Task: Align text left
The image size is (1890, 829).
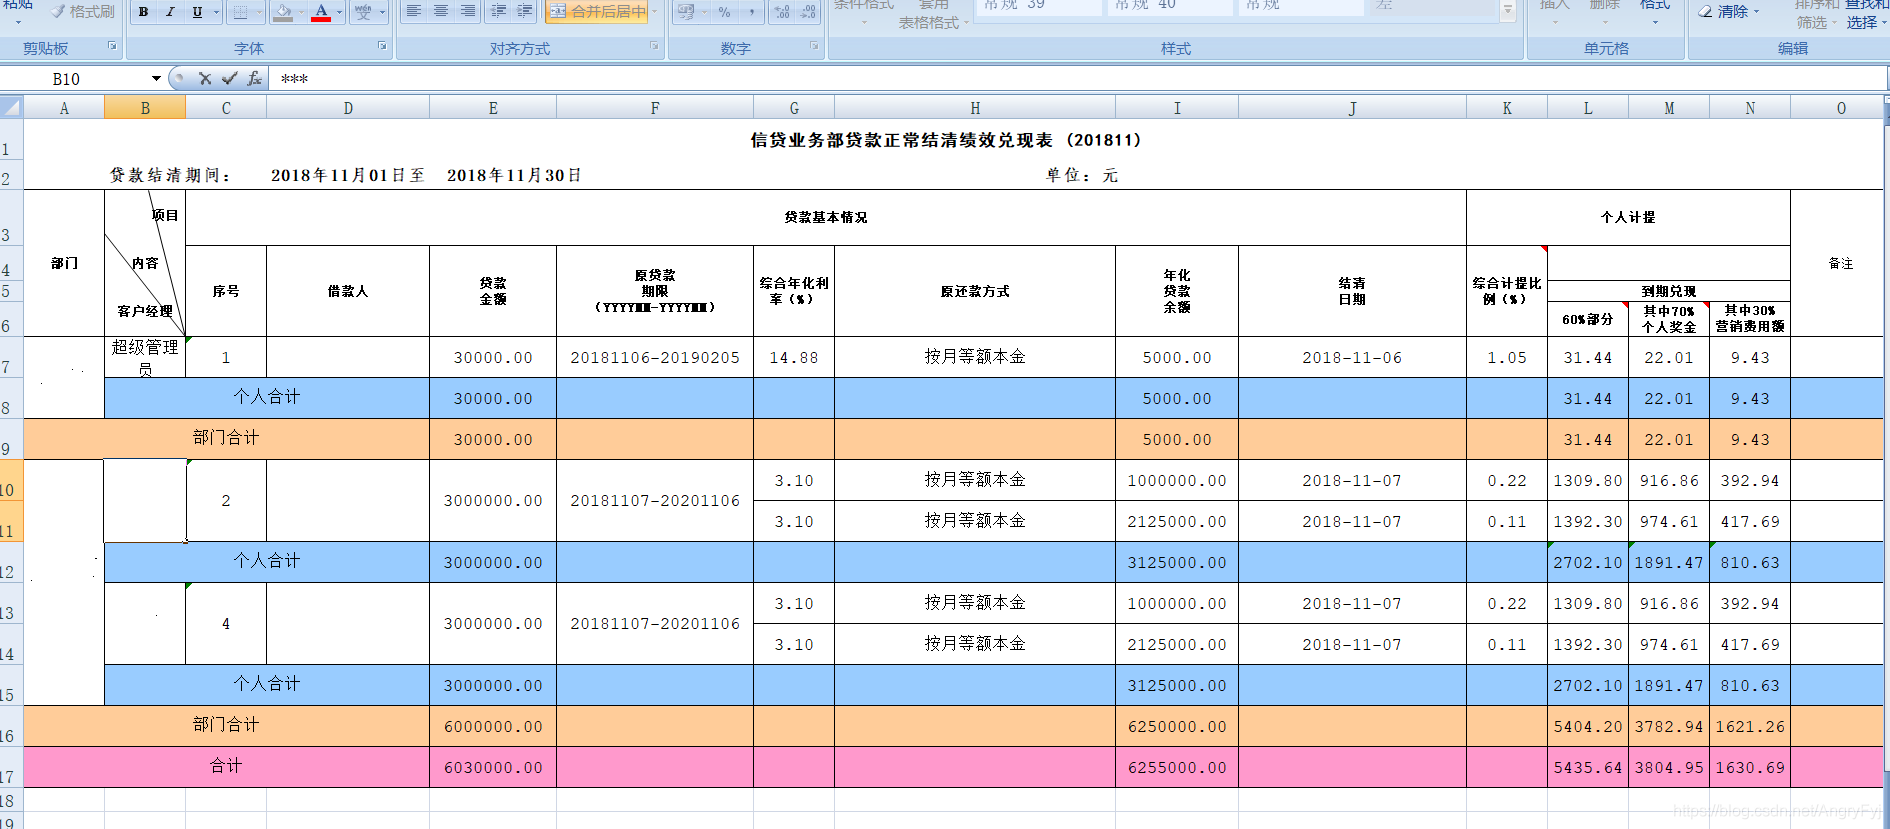Action: pyautogui.click(x=413, y=11)
